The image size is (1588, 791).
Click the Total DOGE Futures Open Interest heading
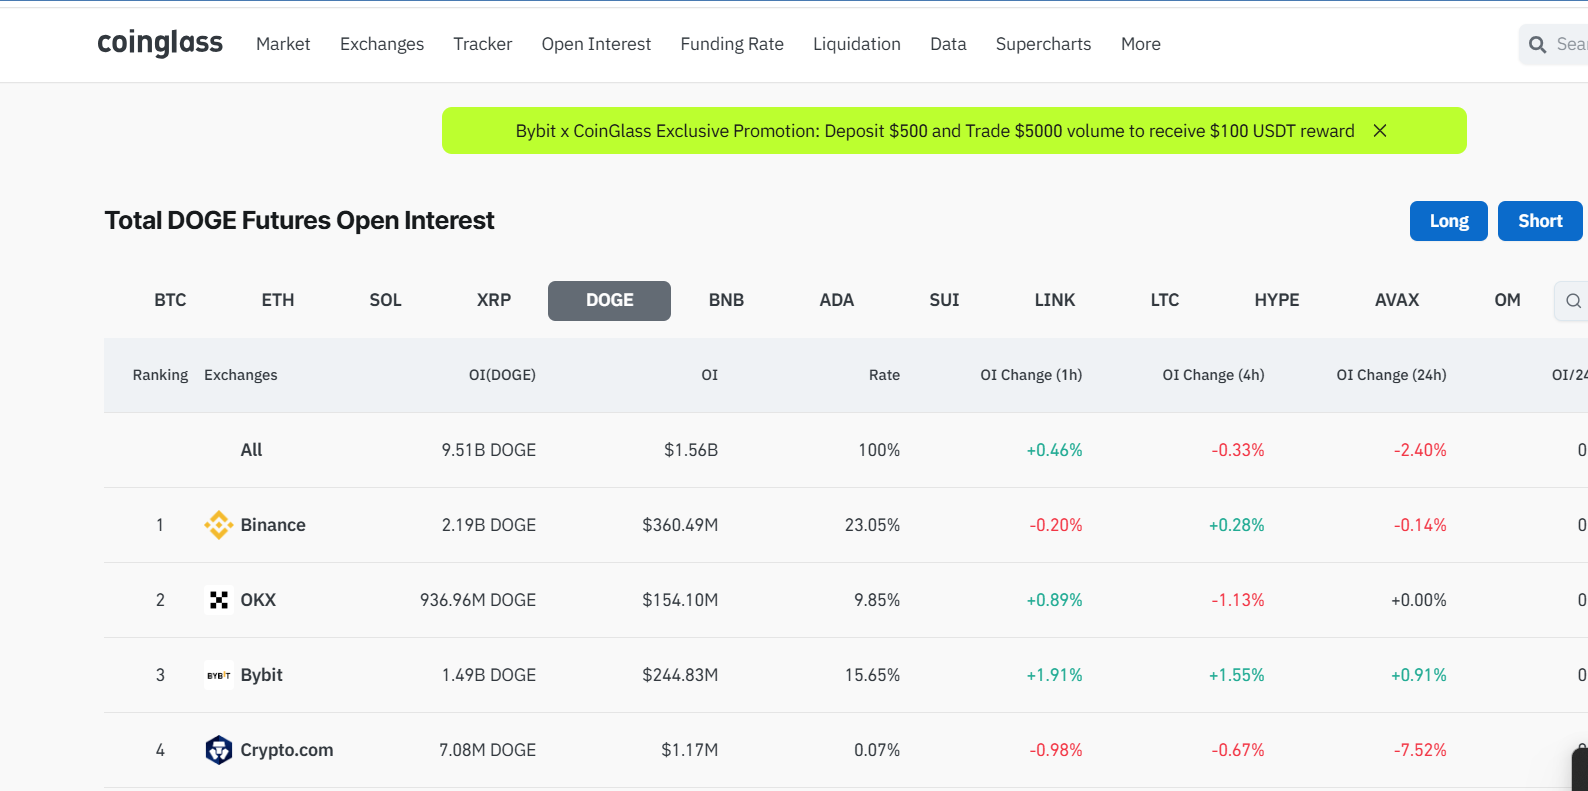pos(299,220)
